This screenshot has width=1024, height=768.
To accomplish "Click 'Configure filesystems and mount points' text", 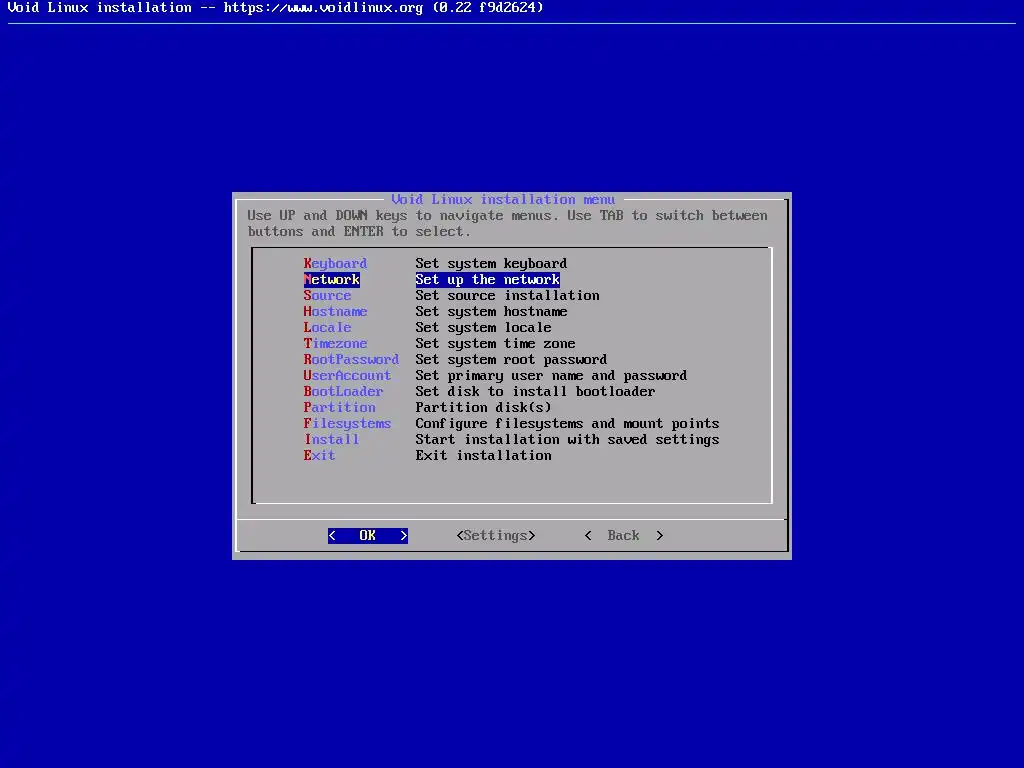I will click(568, 423).
